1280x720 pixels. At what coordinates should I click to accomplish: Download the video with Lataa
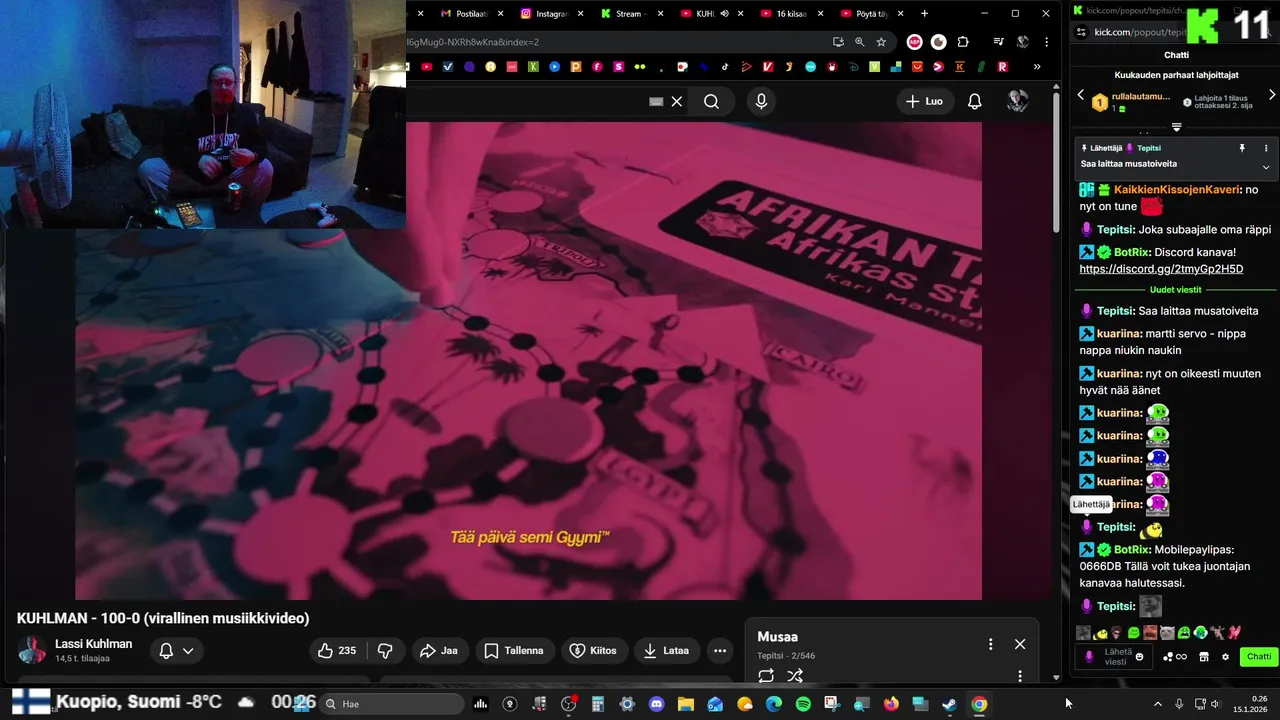666,650
